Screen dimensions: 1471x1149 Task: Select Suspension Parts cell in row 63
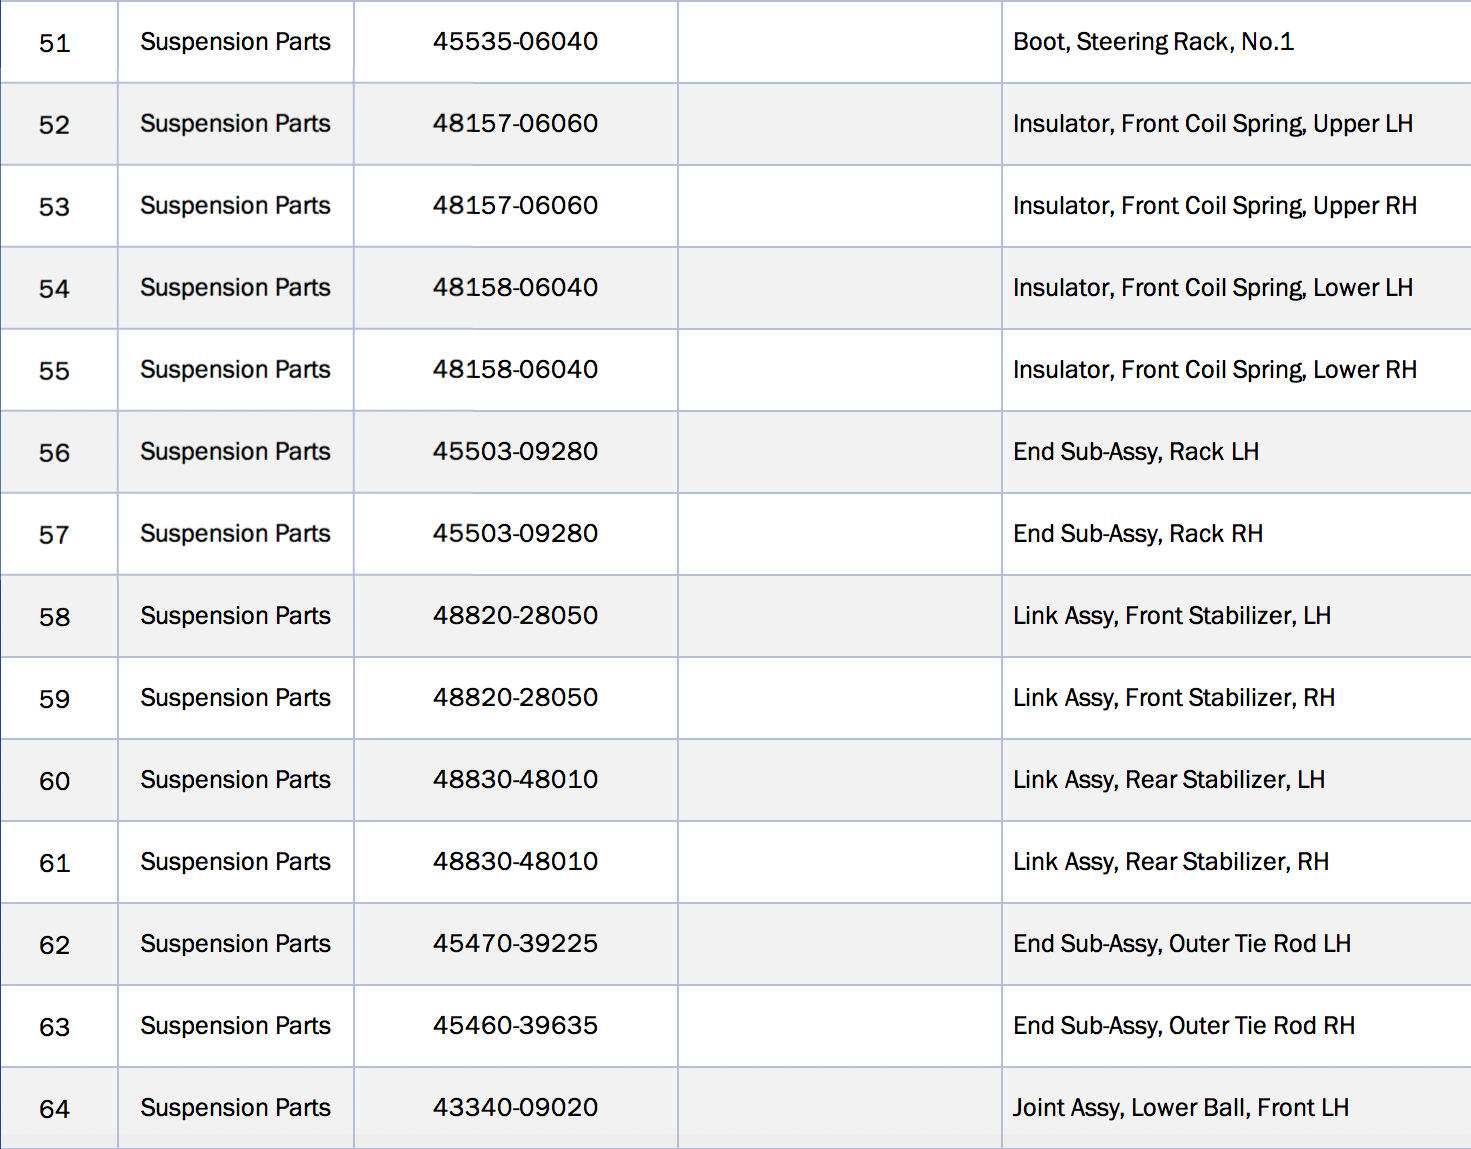pyautogui.click(x=235, y=1026)
